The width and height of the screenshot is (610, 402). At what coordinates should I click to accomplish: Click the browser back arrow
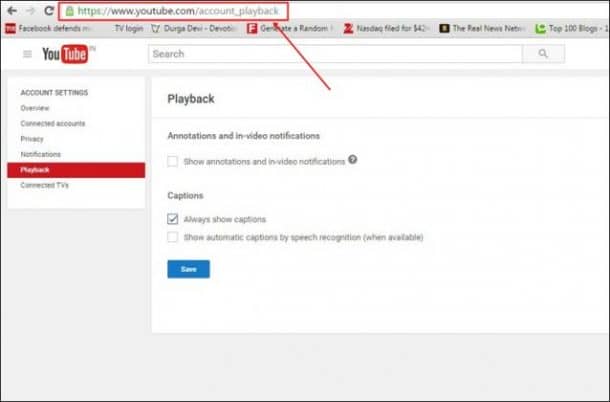click(9, 11)
